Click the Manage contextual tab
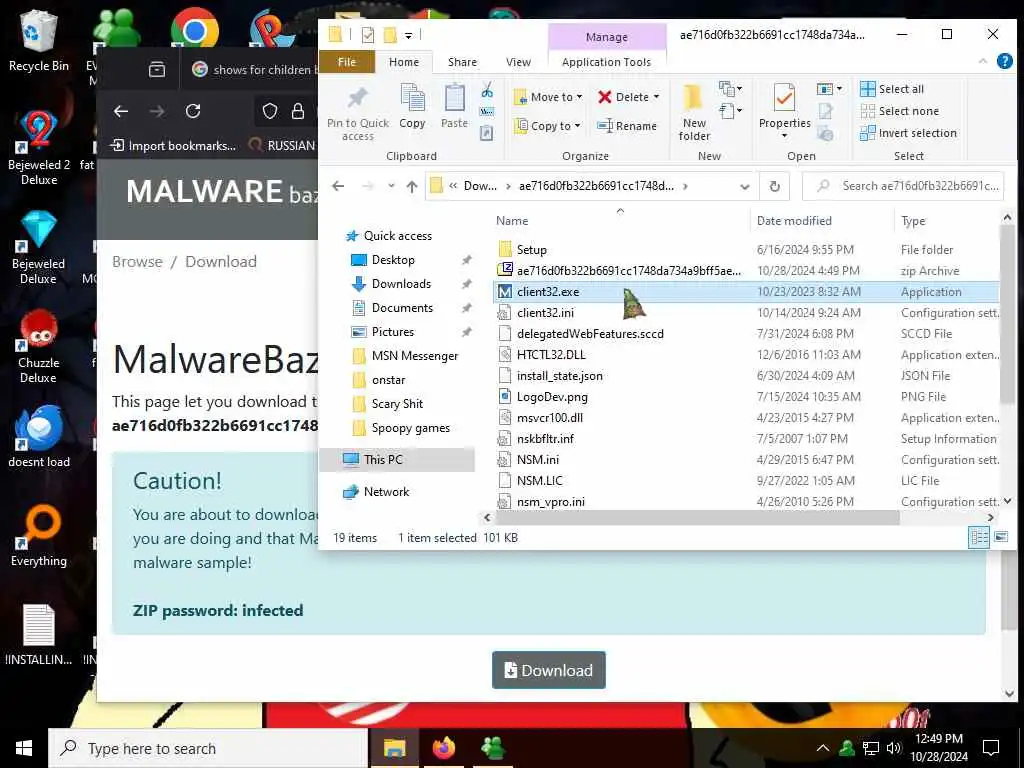 (607, 37)
